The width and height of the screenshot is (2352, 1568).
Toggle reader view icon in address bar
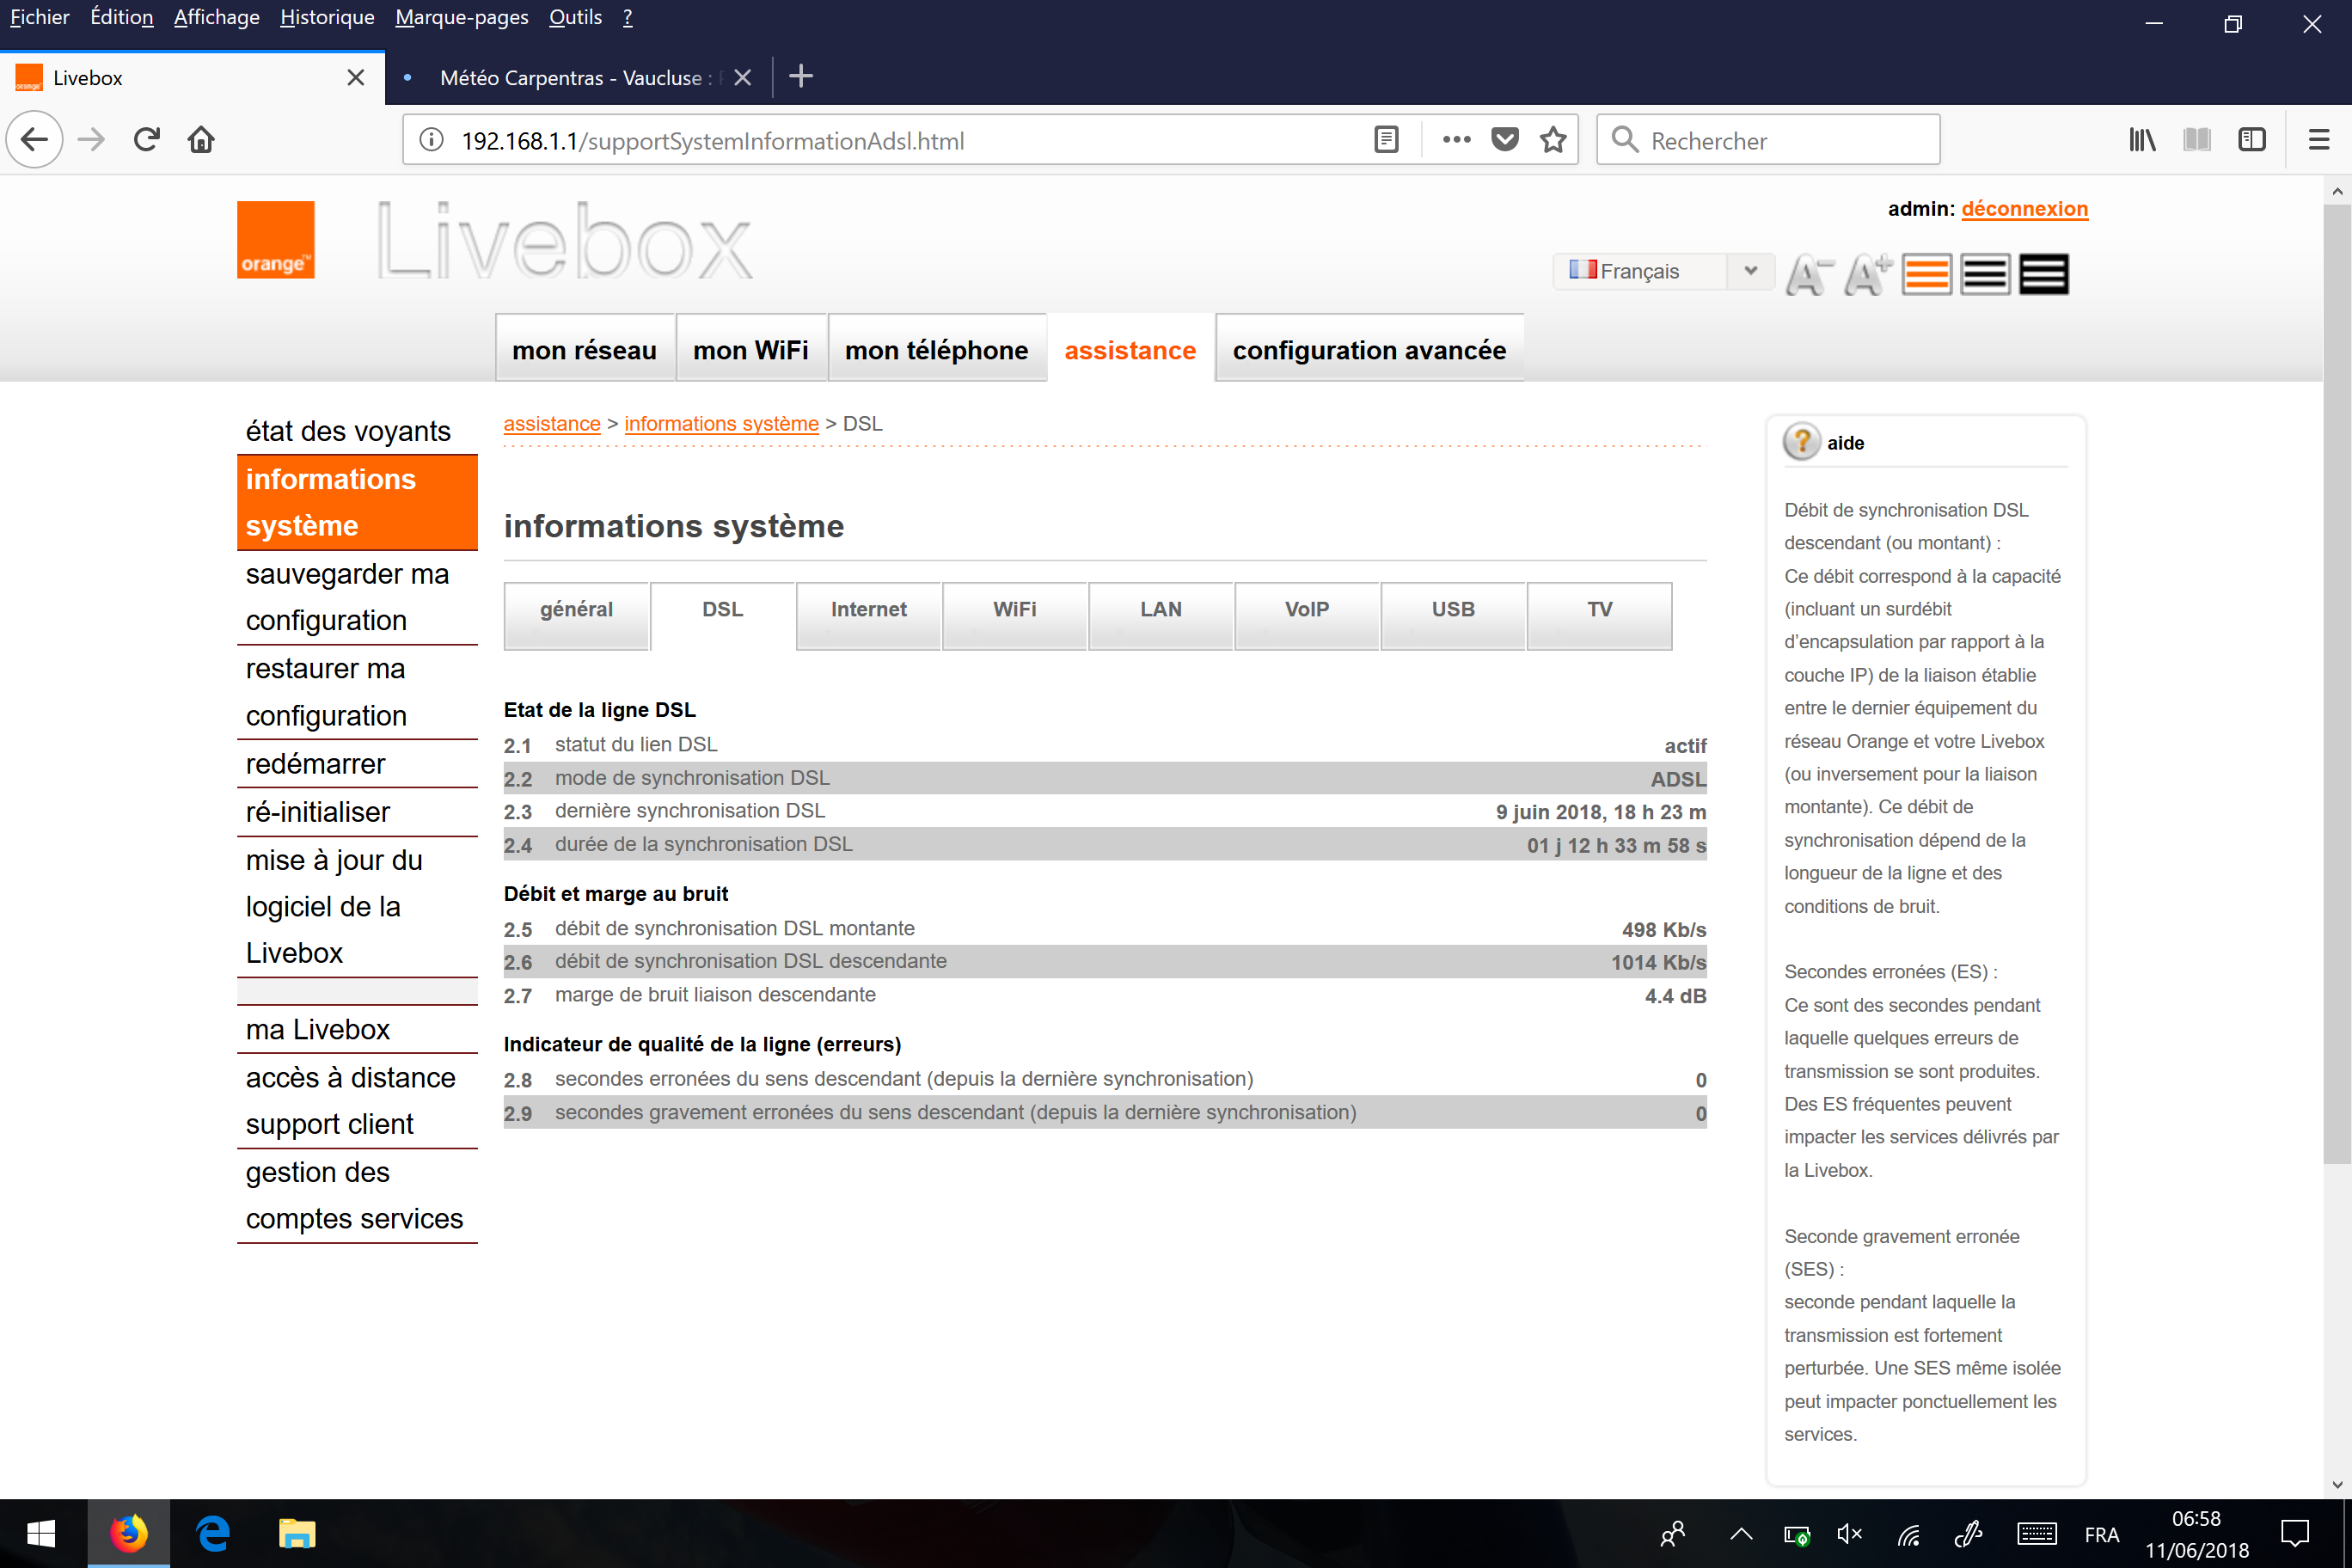coord(1386,140)
